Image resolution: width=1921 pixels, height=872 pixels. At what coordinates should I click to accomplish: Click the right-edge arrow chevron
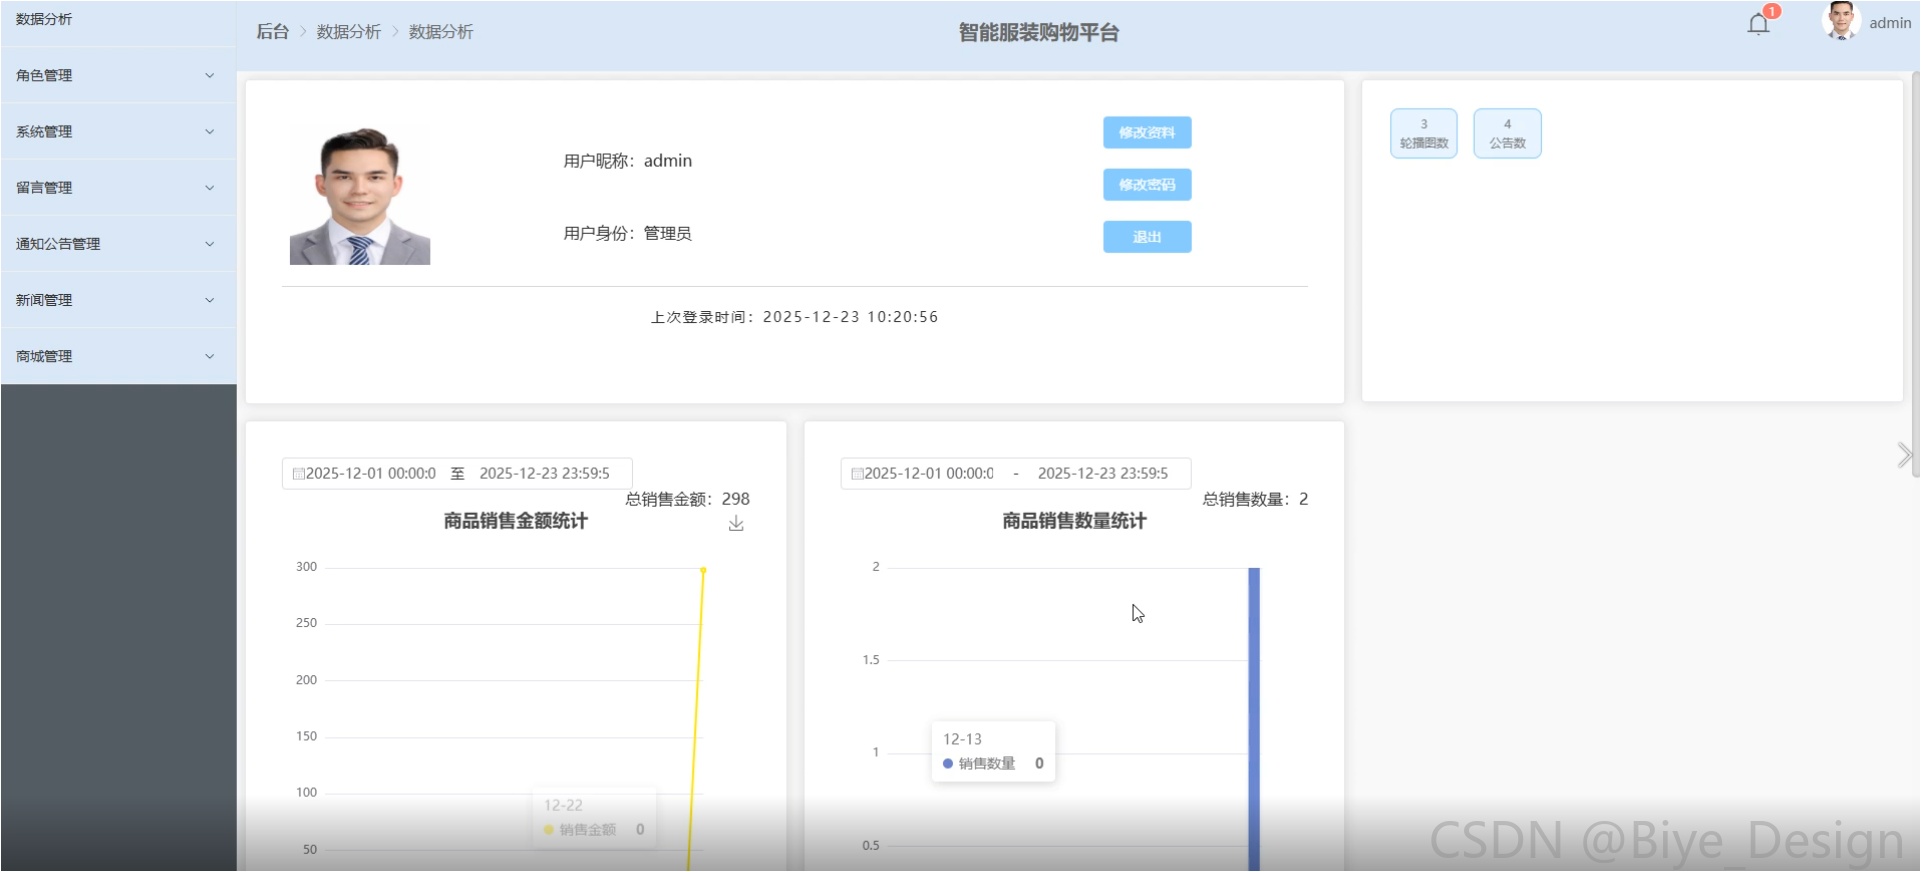coord(1904,455)
